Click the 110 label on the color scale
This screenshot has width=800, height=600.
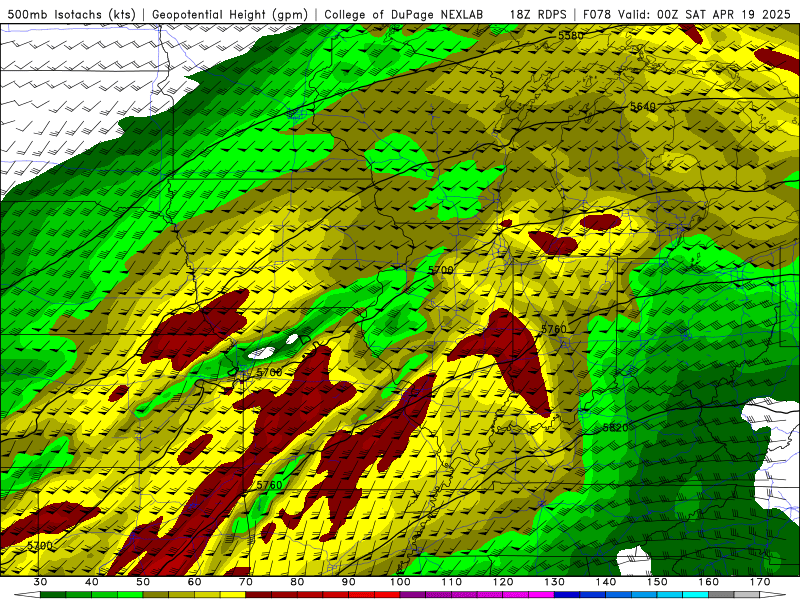(452, 582)
